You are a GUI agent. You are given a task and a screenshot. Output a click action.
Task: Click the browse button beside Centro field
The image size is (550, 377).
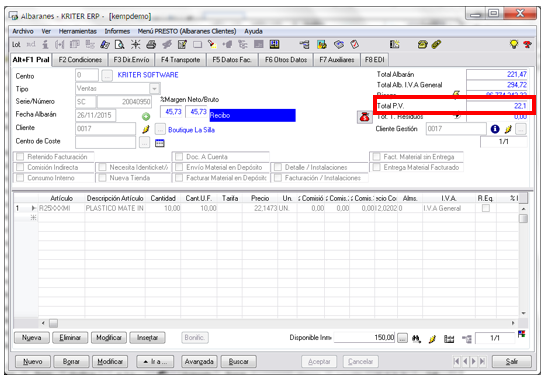pos(107,75)
